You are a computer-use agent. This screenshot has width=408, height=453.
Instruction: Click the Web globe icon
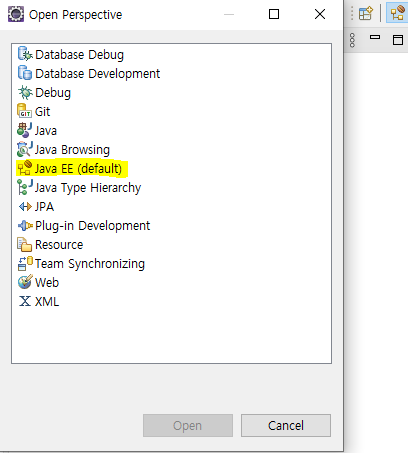pos(25,282)
